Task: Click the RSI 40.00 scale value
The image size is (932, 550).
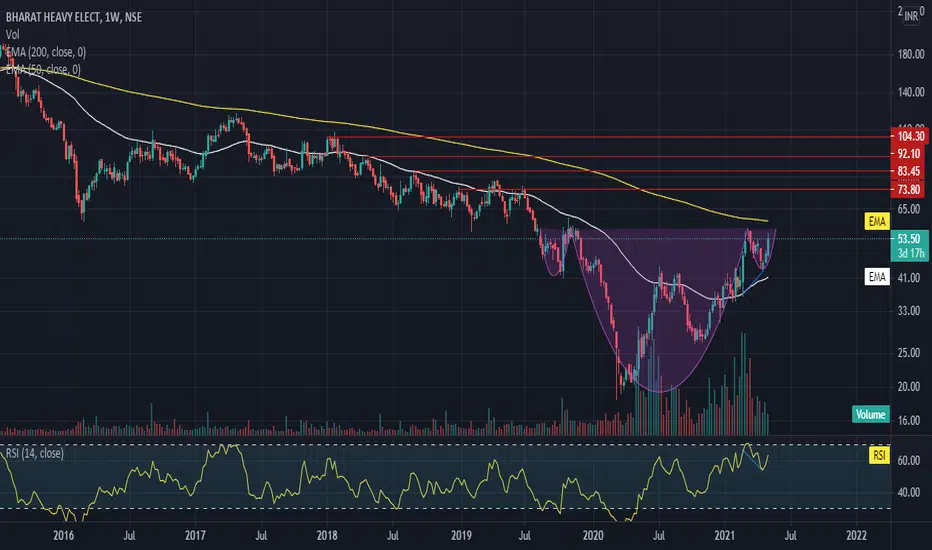Action: coord(909,493)
